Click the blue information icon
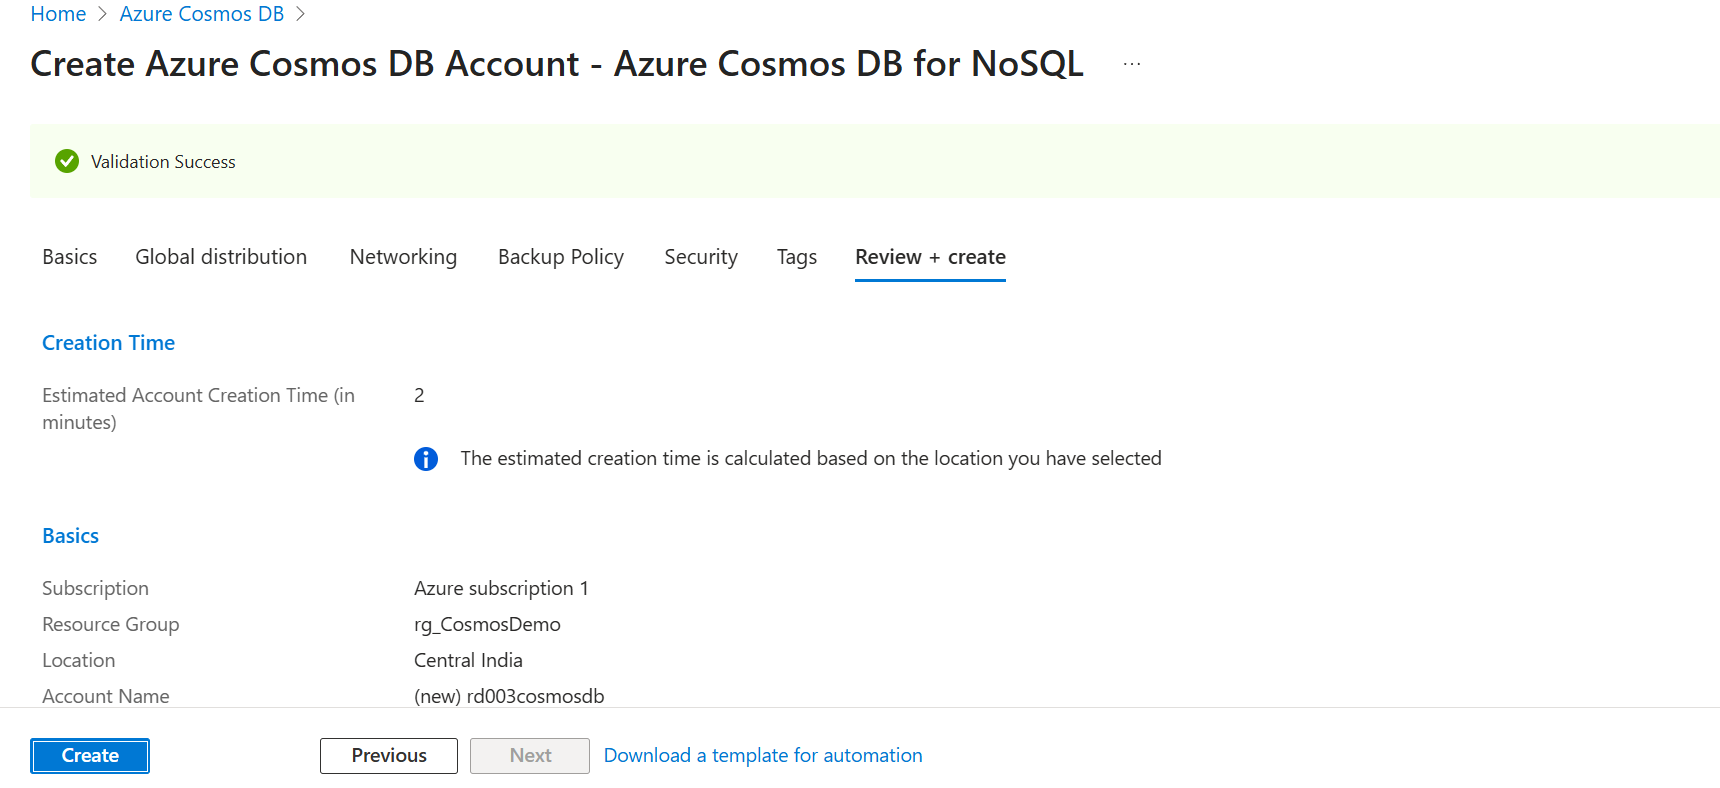This screenshot has height=788, width=1720. [x=426, y=459]
